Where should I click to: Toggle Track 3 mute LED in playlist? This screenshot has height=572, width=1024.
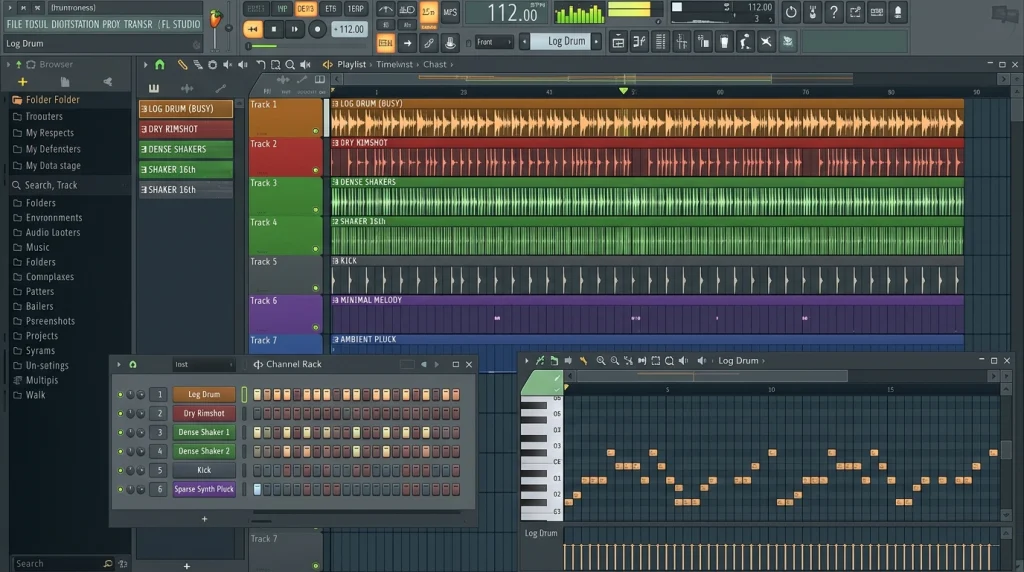pos(315,210)
